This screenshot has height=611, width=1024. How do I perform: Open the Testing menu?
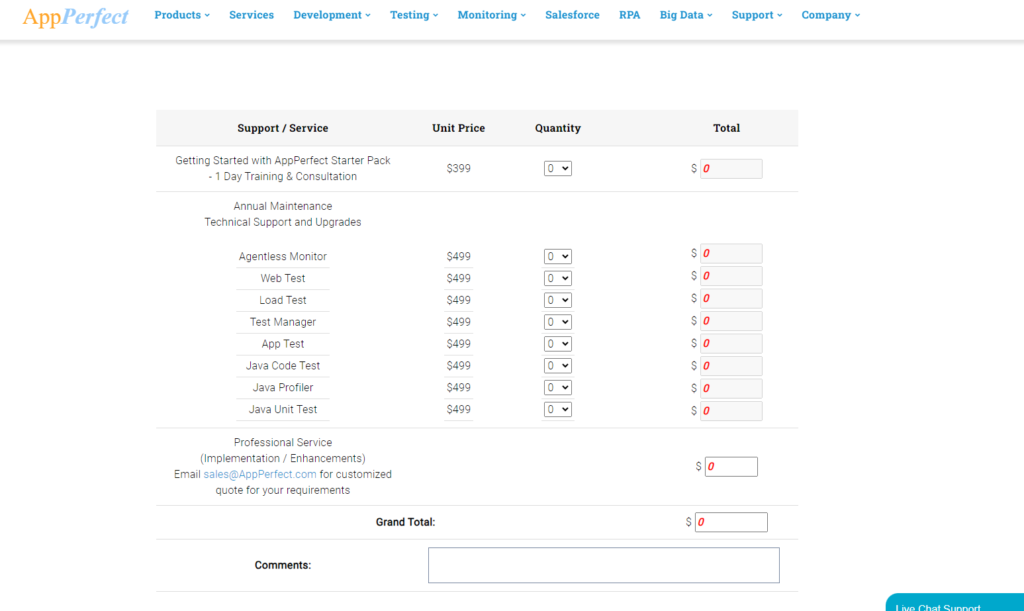[x=414, y=15]
